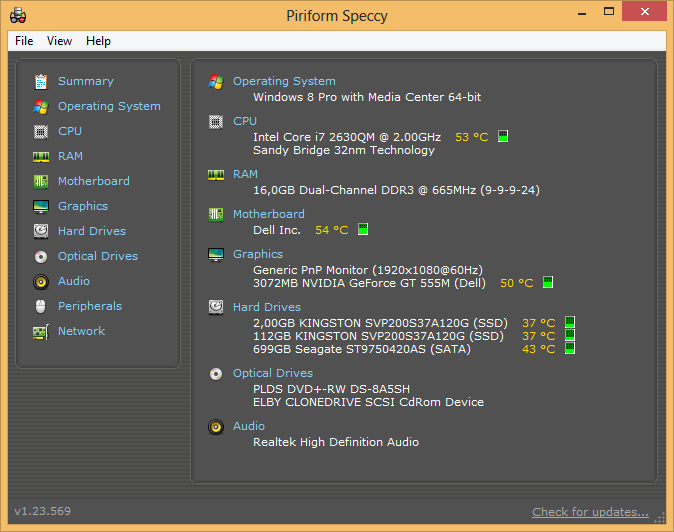Screen dimensions: 674x532
Task: Click the CPU chip icon in sidebar
Action: 41,131
